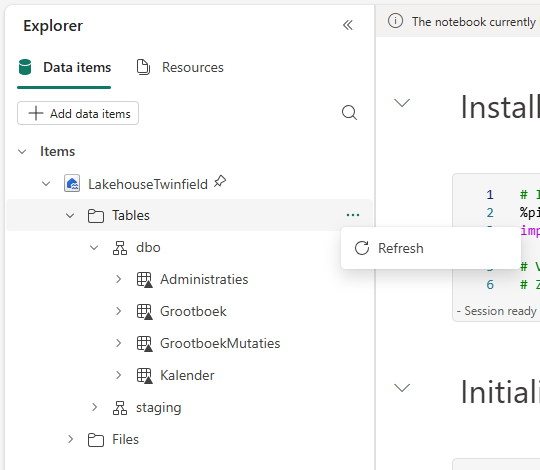Click the Administraties delta table icon
540x470 pixels.
[145, 280]
